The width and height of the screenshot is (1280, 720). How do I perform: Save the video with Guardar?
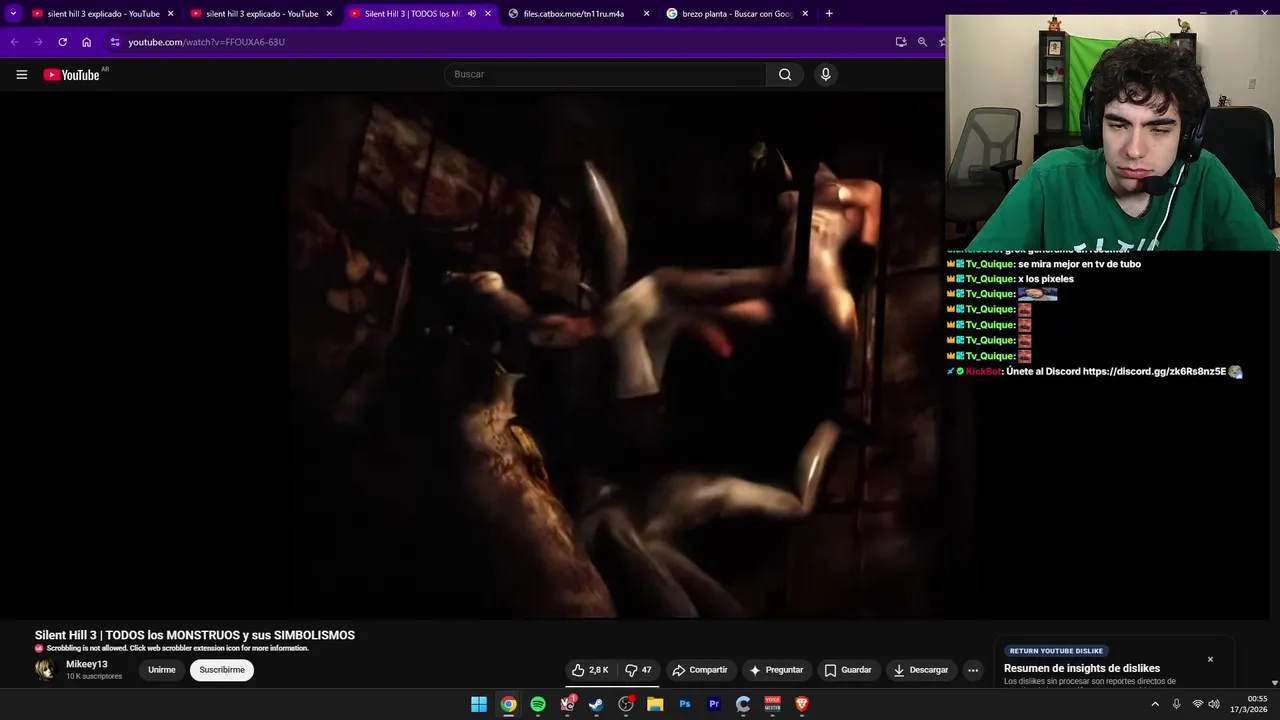847,670
